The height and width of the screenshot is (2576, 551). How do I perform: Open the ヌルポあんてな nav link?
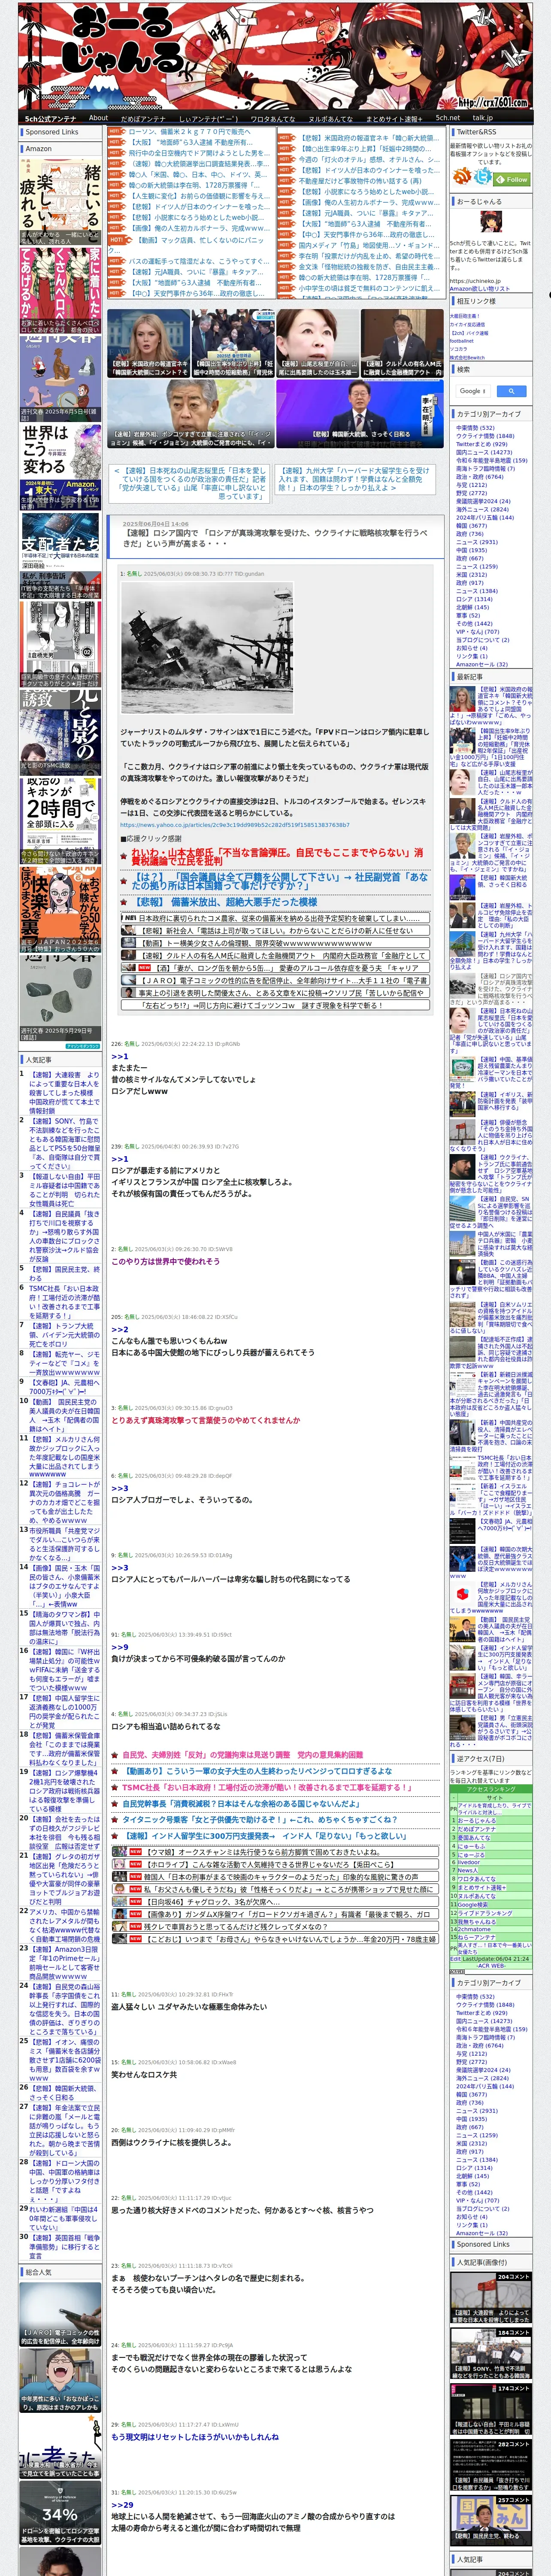pyautogui.click(x=330, y=118)
